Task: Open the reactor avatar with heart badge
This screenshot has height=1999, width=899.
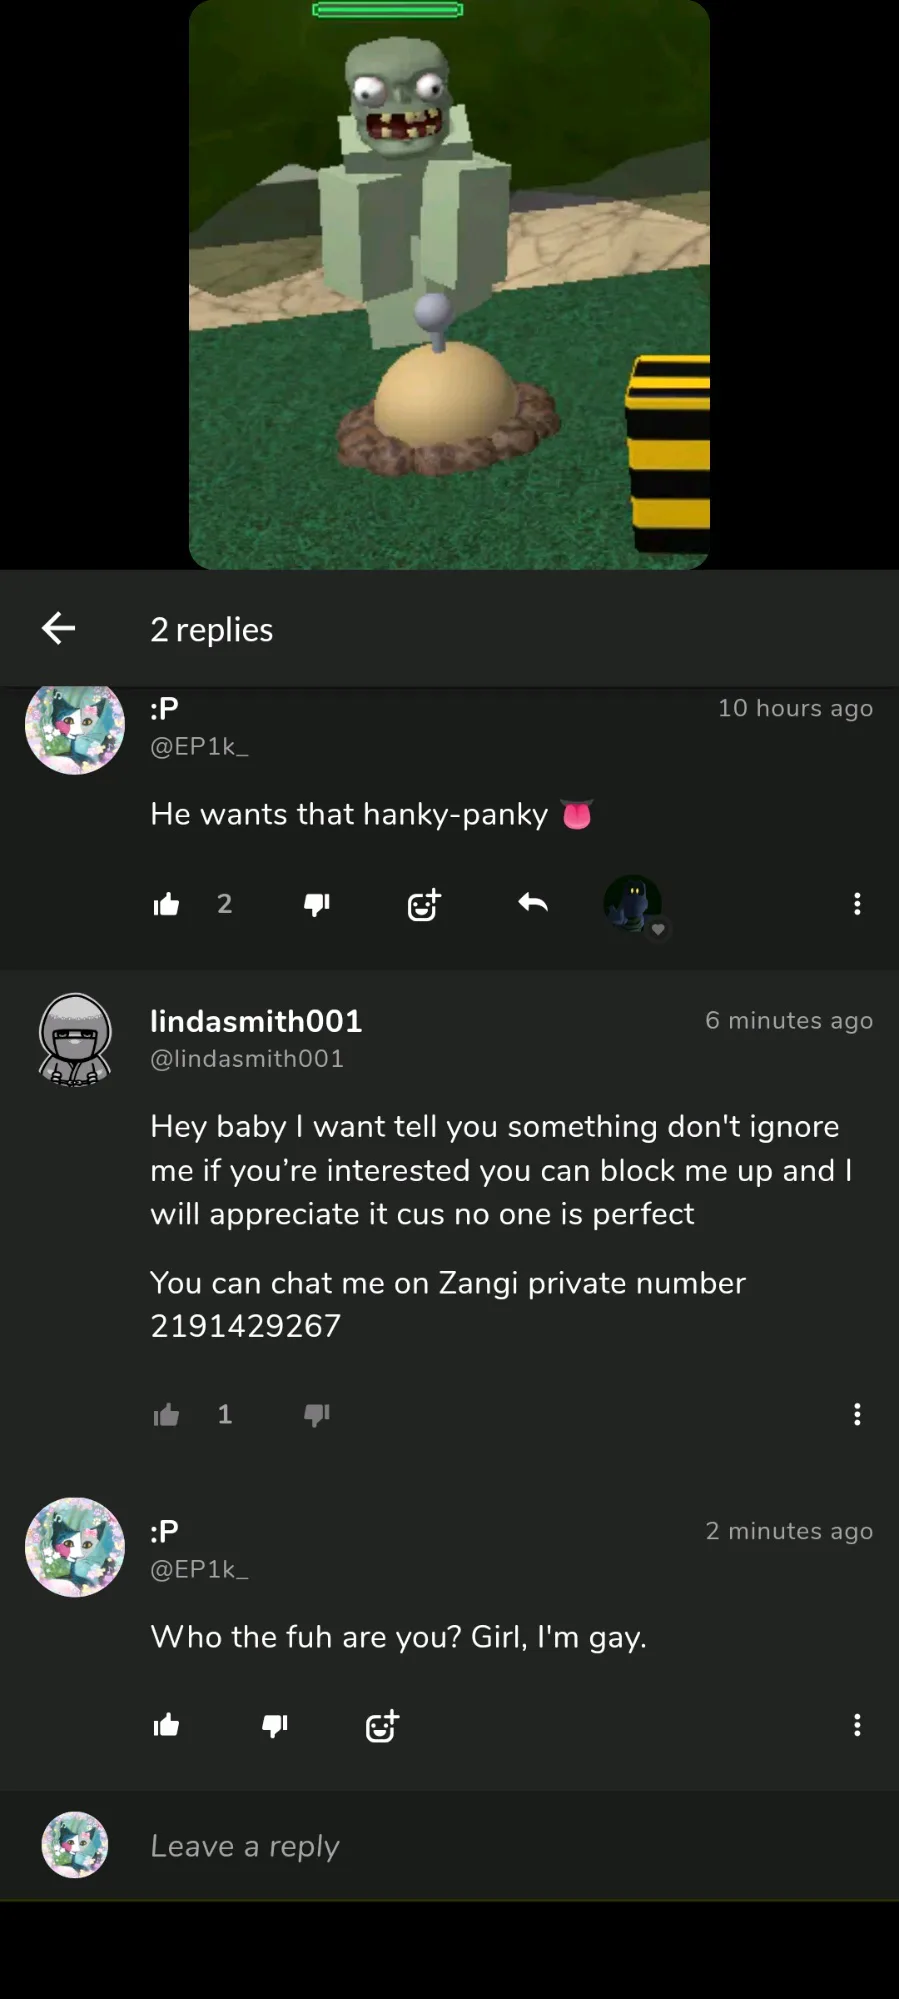Action: (634, 905)
